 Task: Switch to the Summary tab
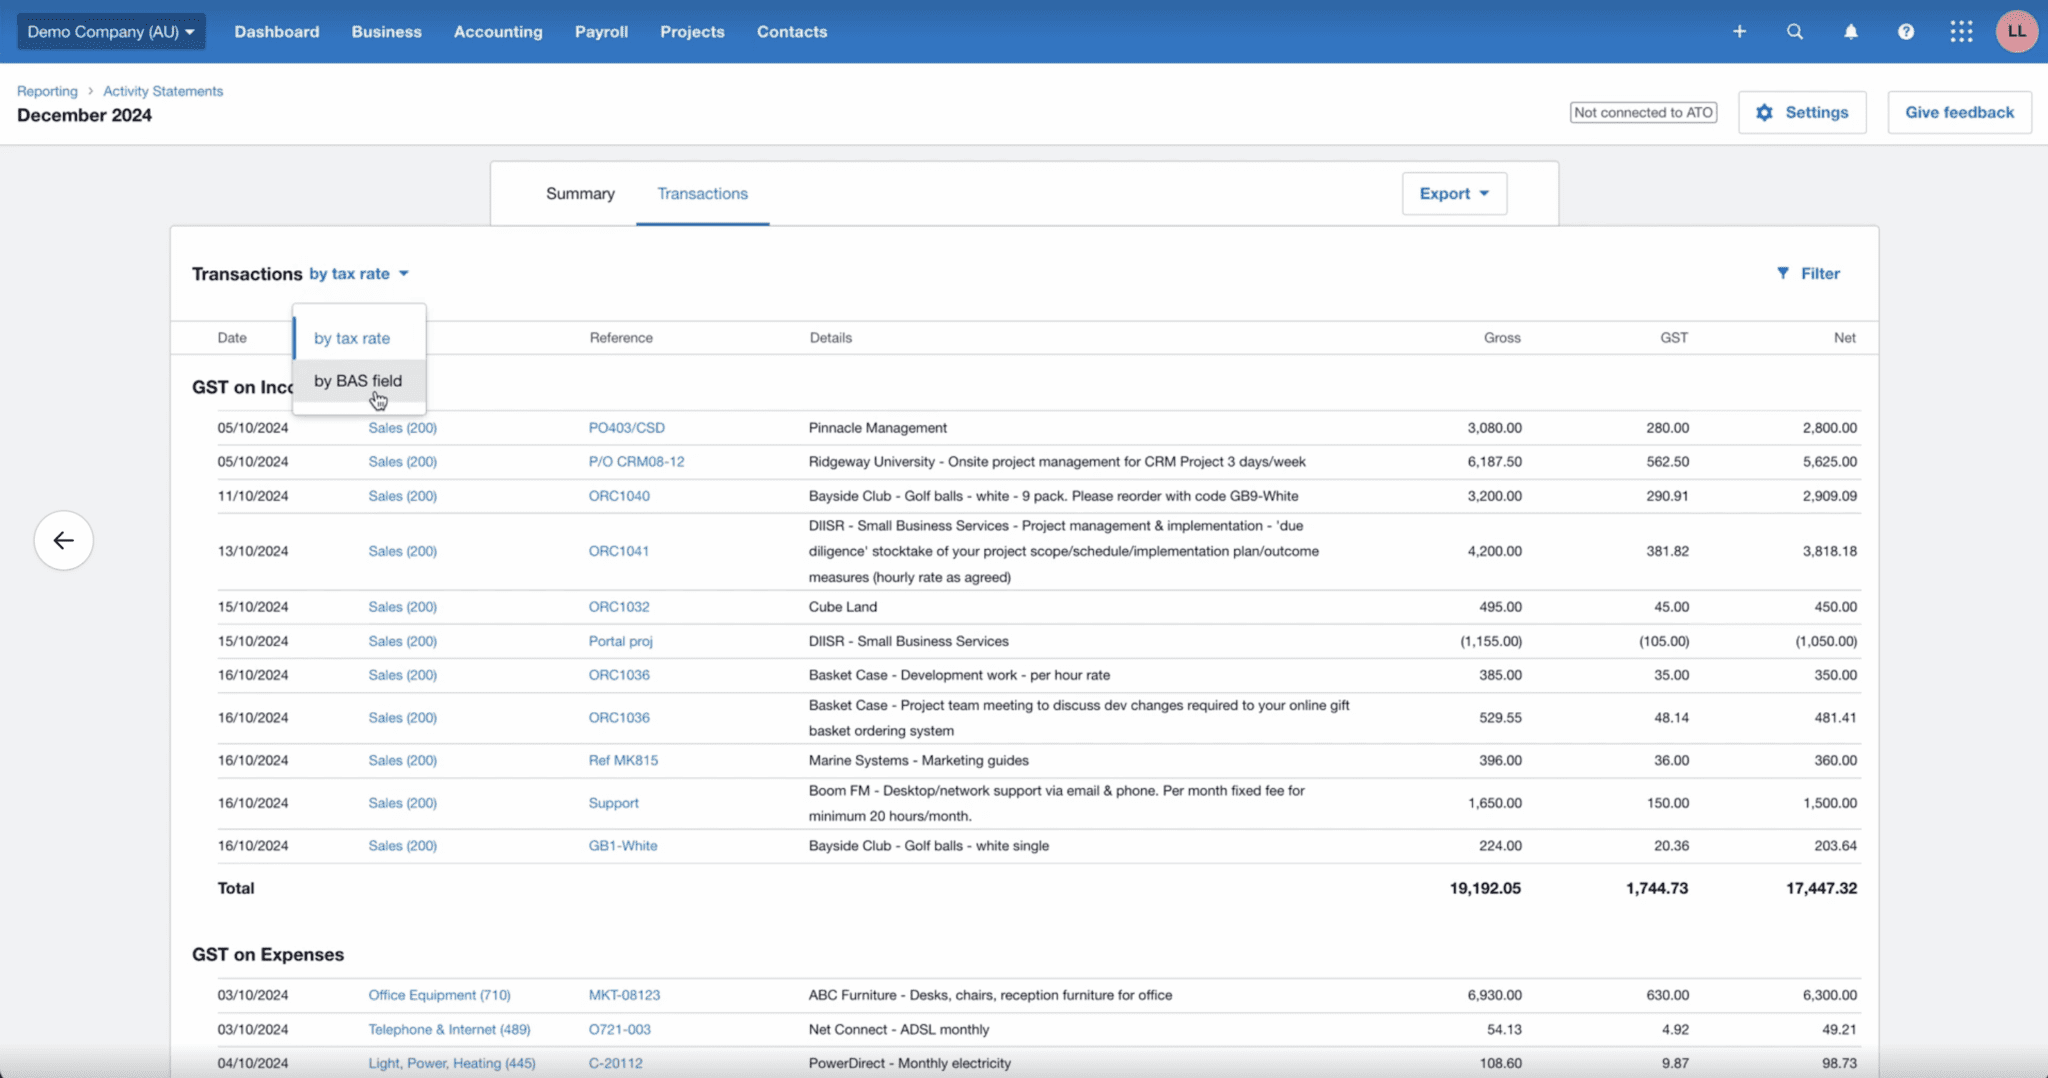pos(579,193)
